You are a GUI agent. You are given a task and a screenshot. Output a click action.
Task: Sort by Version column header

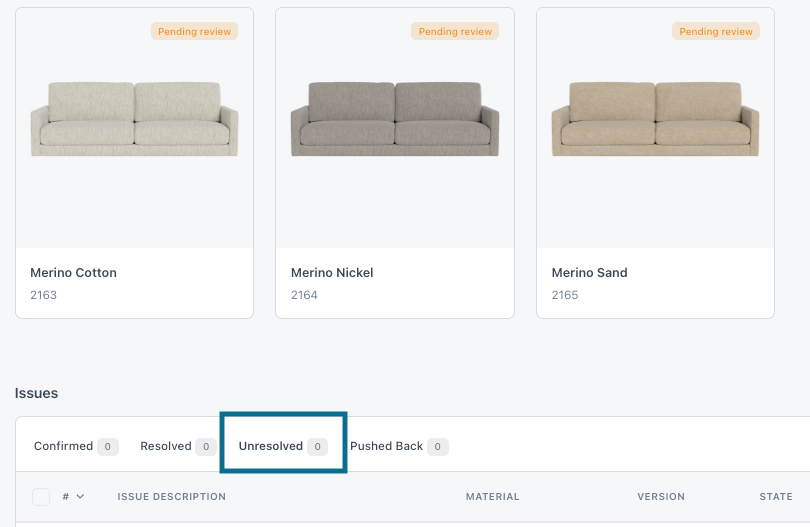click(661, 497)
